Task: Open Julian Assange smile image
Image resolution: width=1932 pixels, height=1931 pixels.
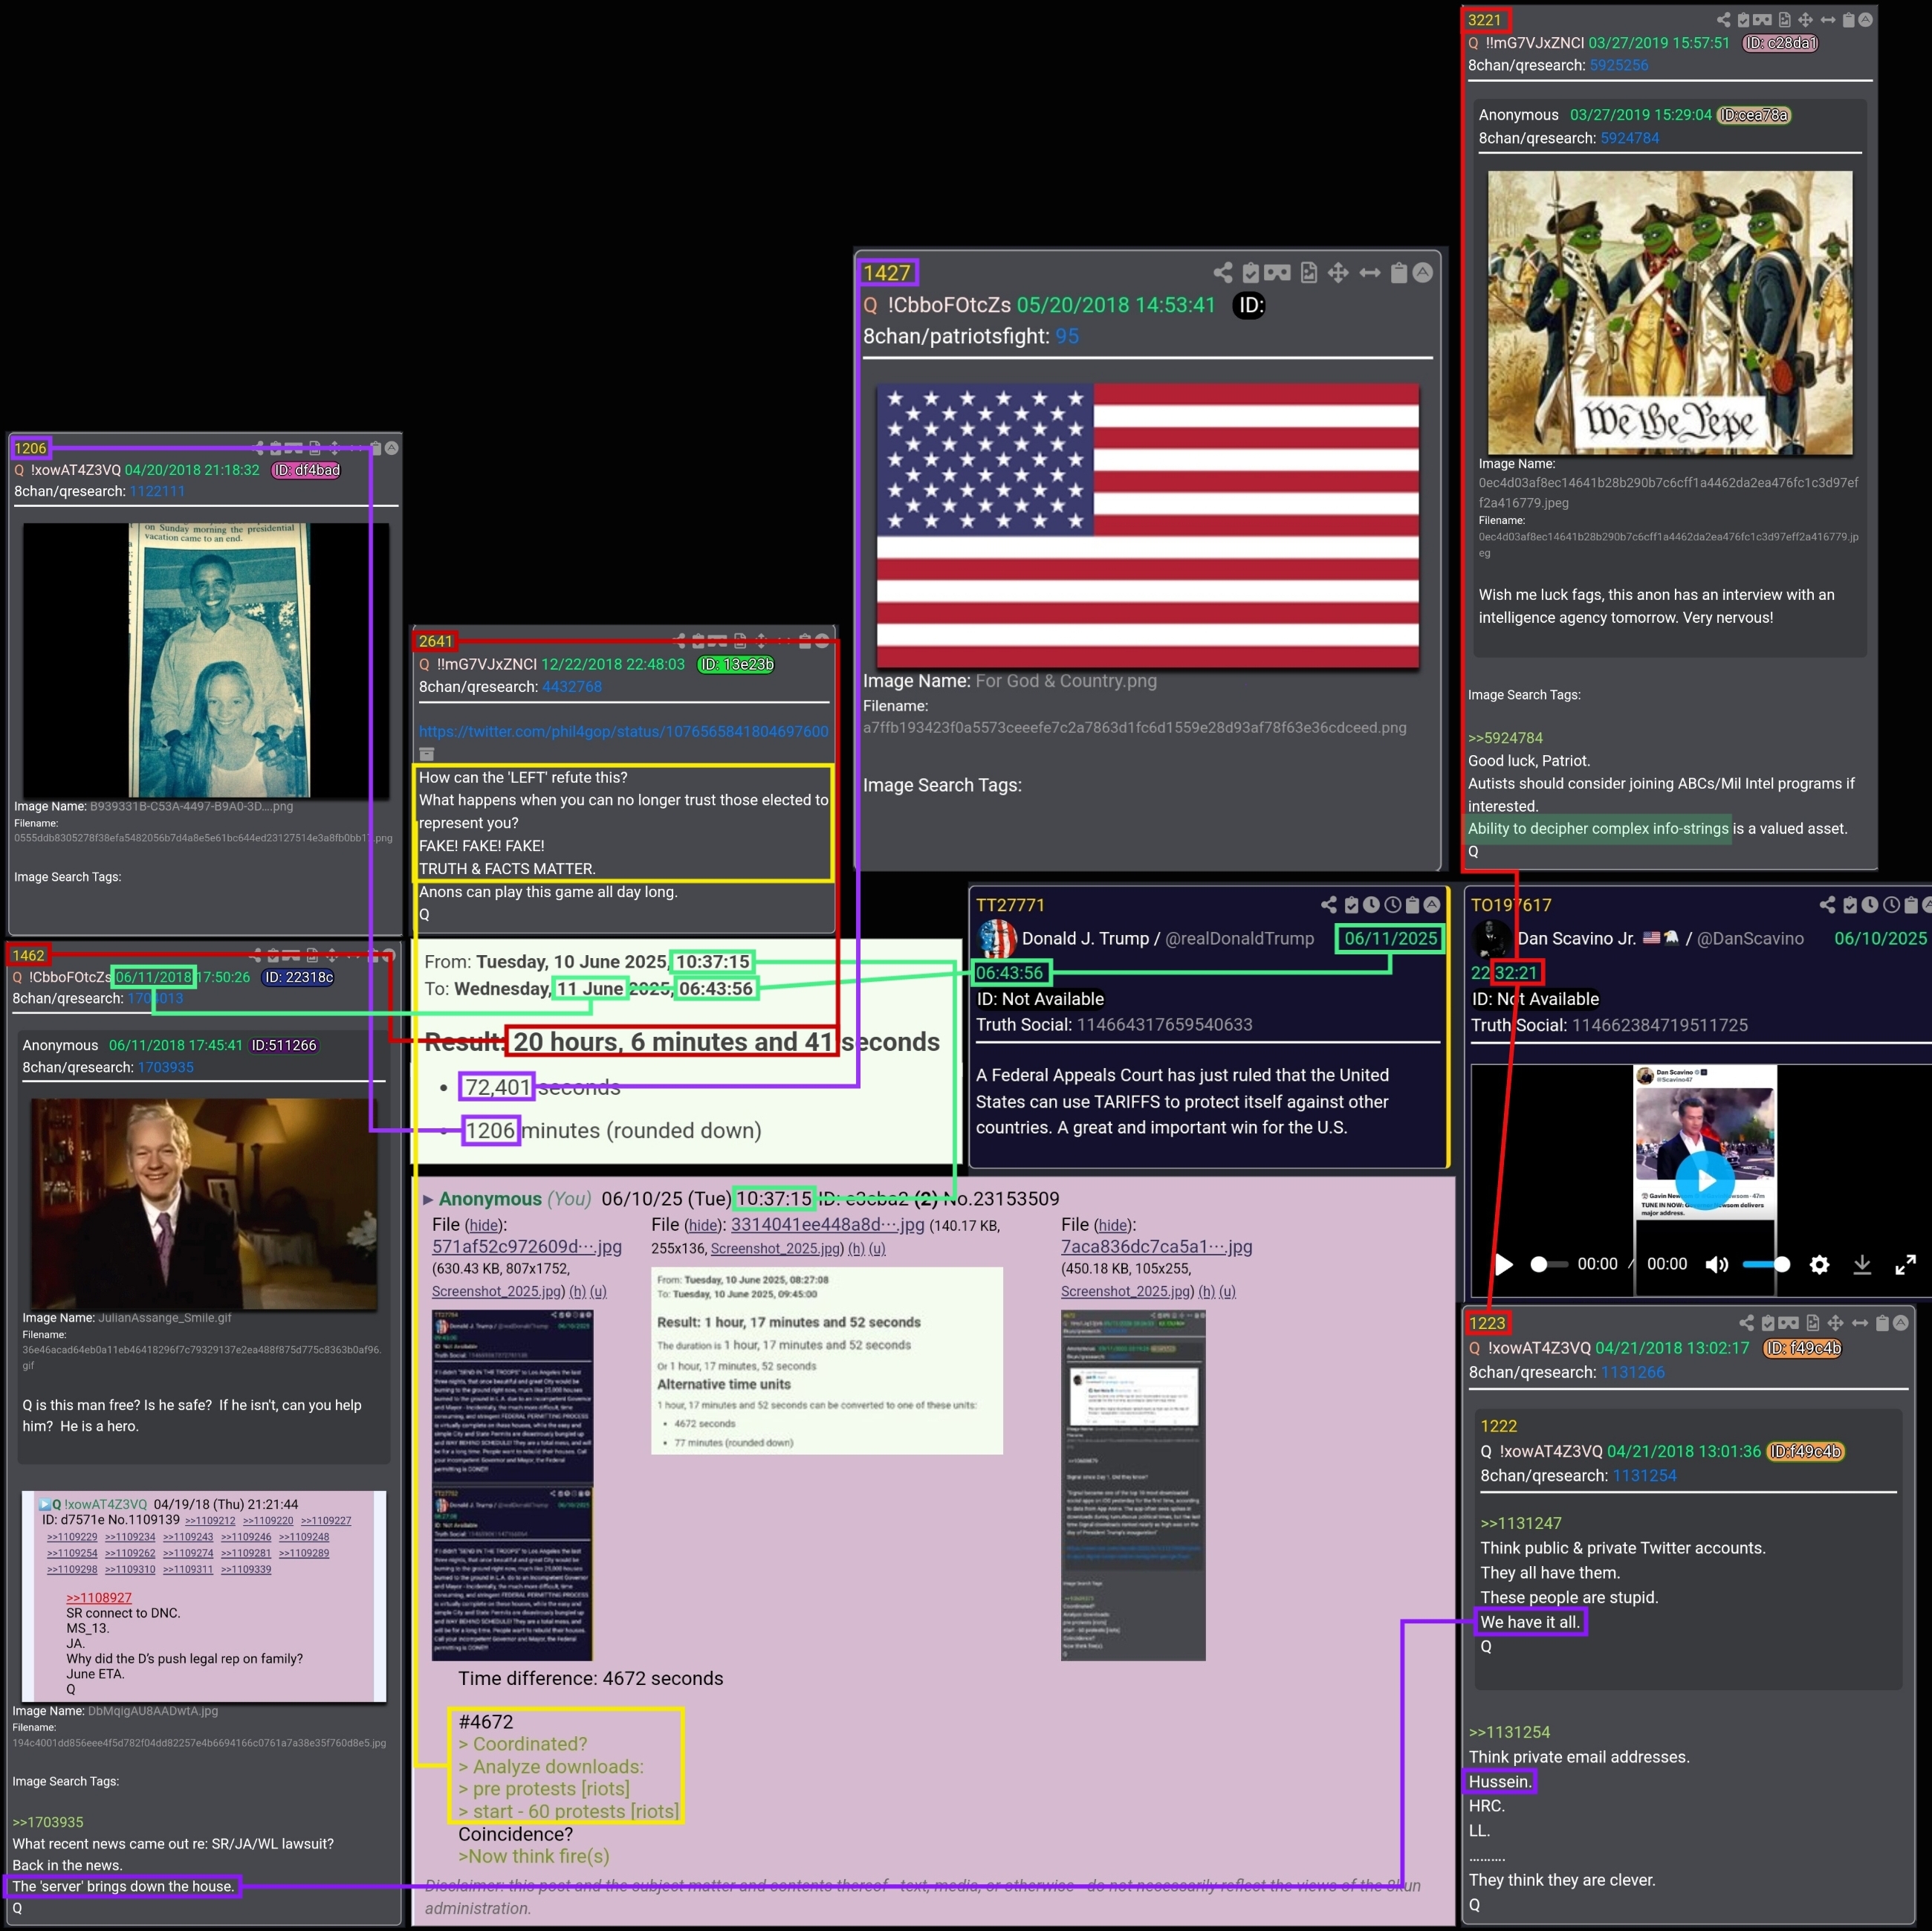Action: 204,1204
